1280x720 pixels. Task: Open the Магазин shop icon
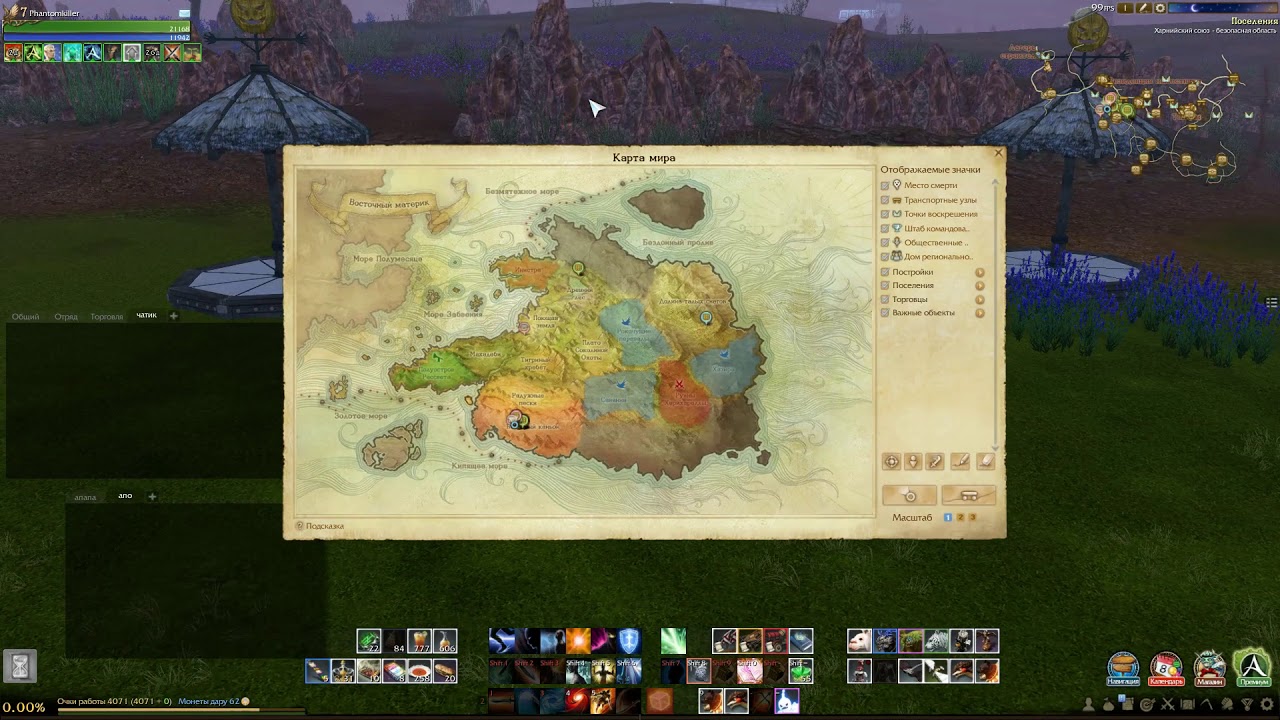tap(1209, 668)
